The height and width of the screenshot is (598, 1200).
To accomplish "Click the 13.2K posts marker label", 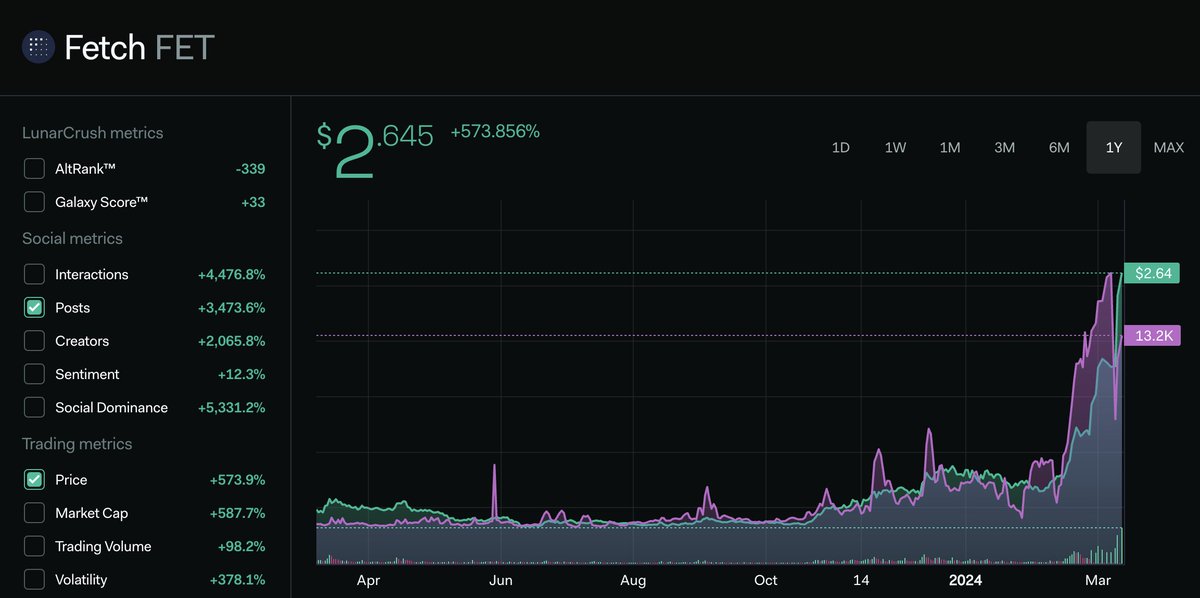I will (1152, 335).
